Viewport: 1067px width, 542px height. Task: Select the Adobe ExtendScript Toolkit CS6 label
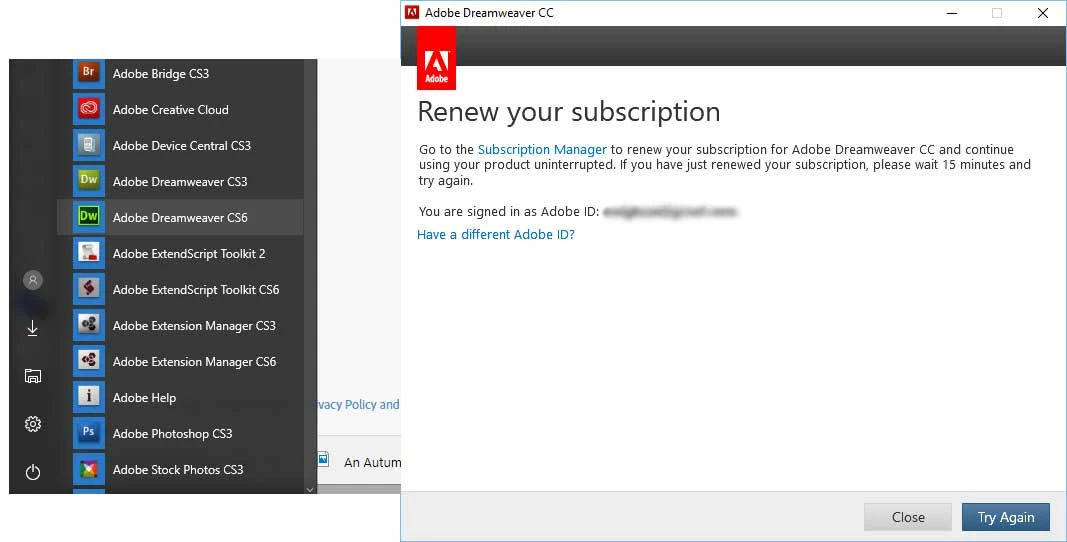tap(196, 290)
